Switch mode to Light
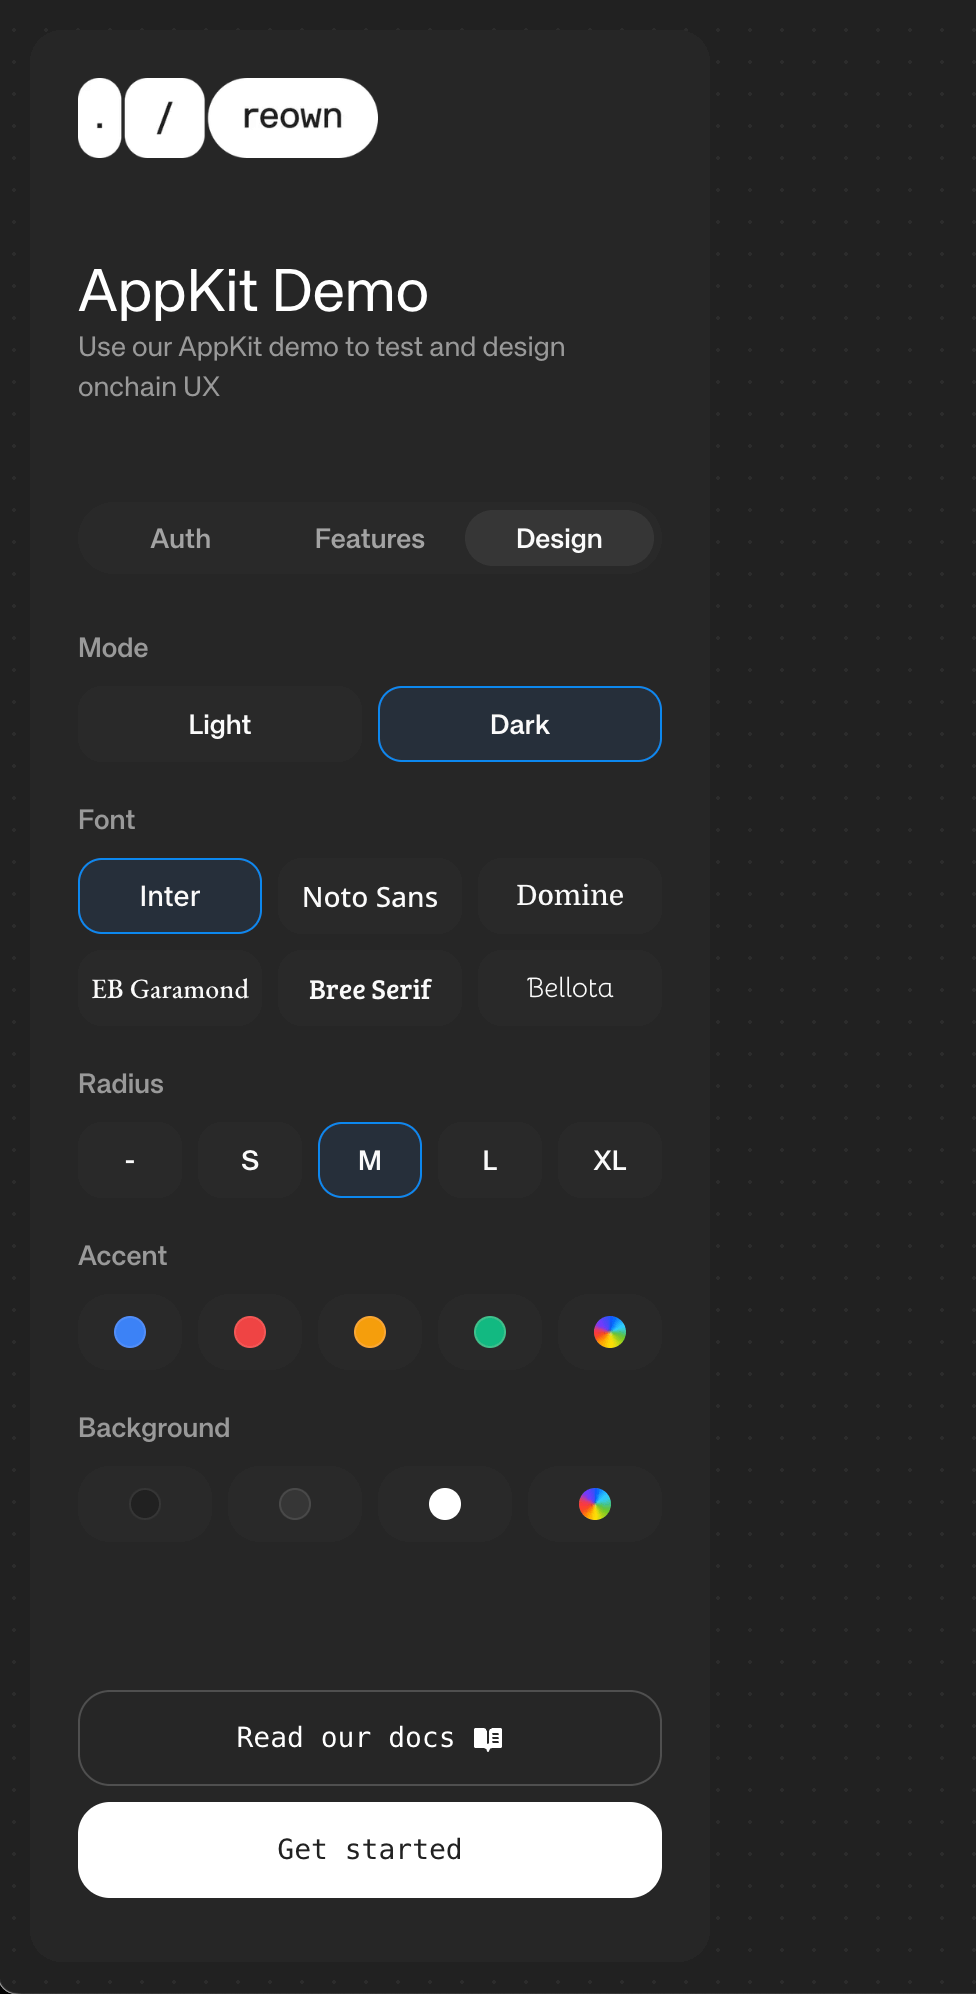Image resolution: width=976 pixels, height=1994 pixels. coord(220,725)
